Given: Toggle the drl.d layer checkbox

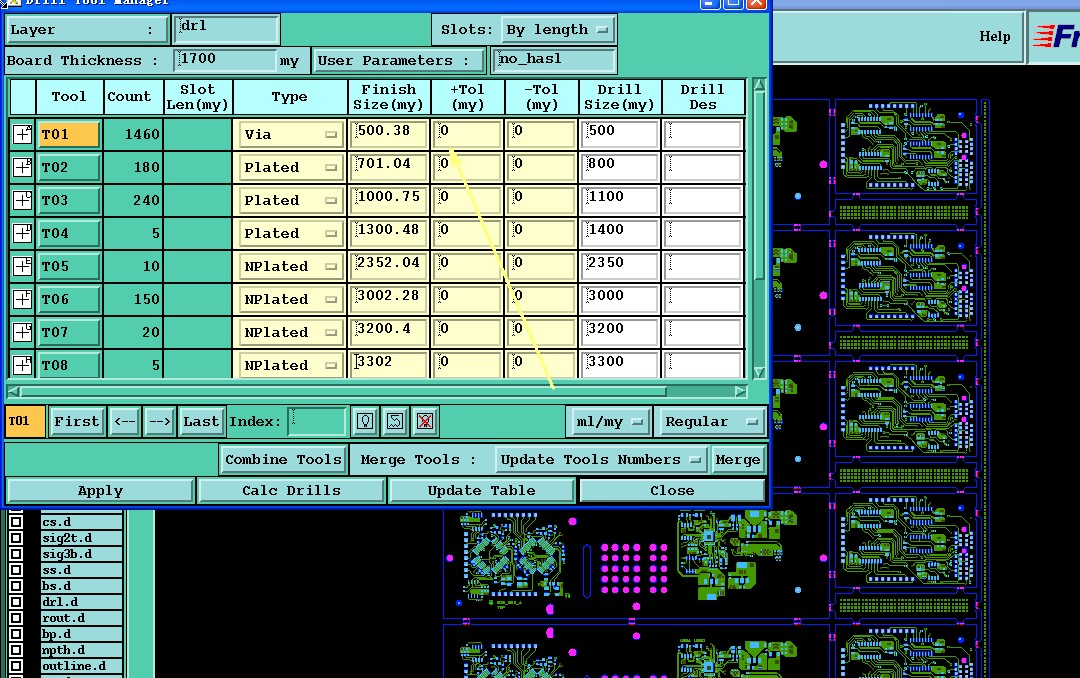Looking at the screenshot, I should [16, 602].
